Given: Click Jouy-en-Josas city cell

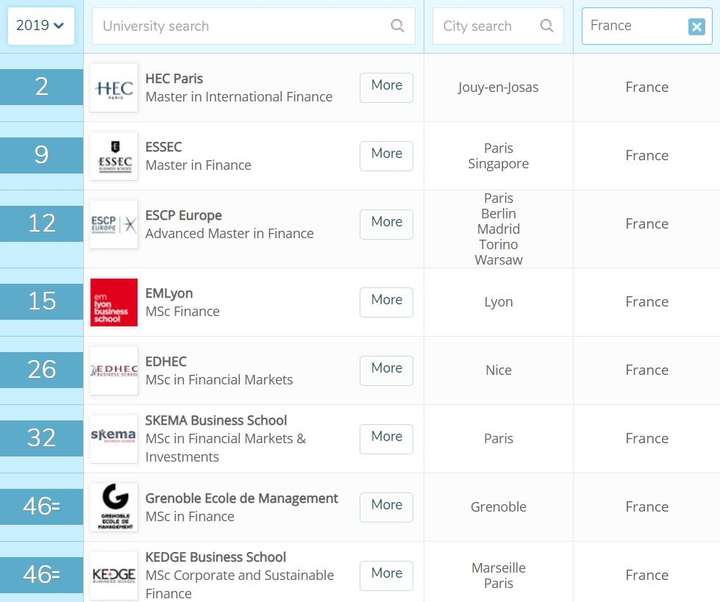Looking at the screenshot, I should [498, 88].
